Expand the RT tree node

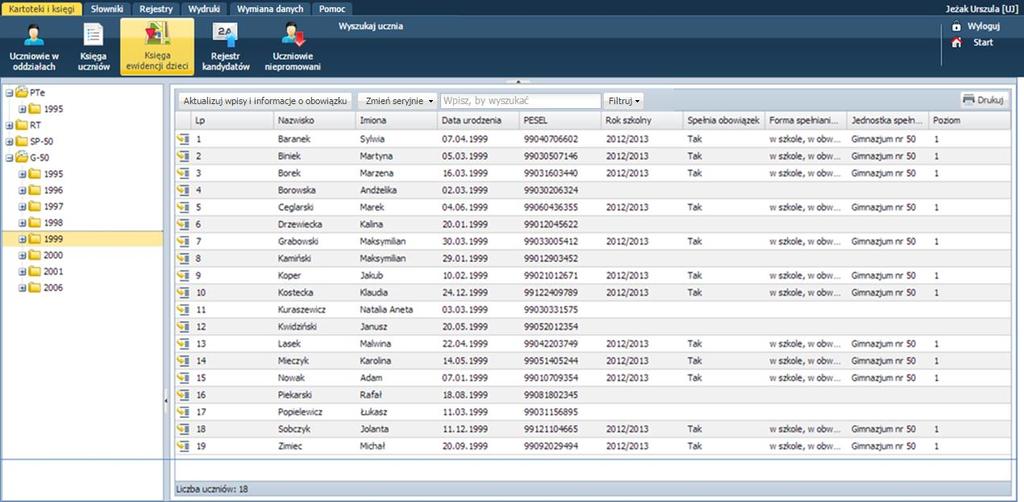pyautogui.click(x=9, y=125)
